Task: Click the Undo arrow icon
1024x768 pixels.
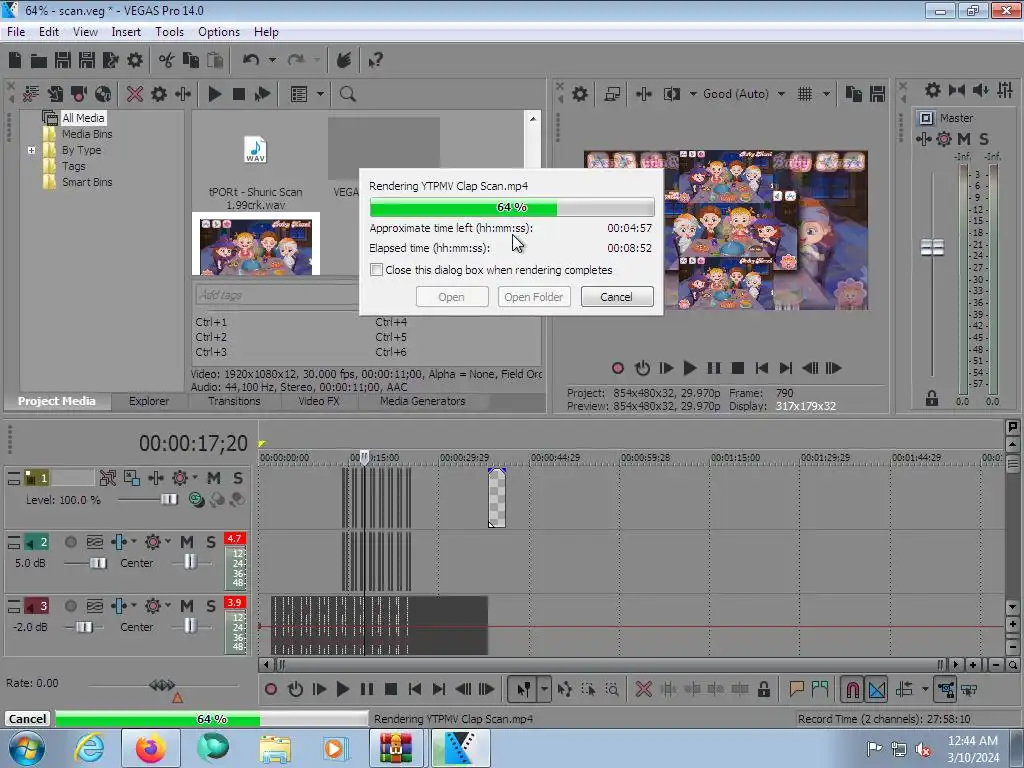Action: (x=251, y=61)
